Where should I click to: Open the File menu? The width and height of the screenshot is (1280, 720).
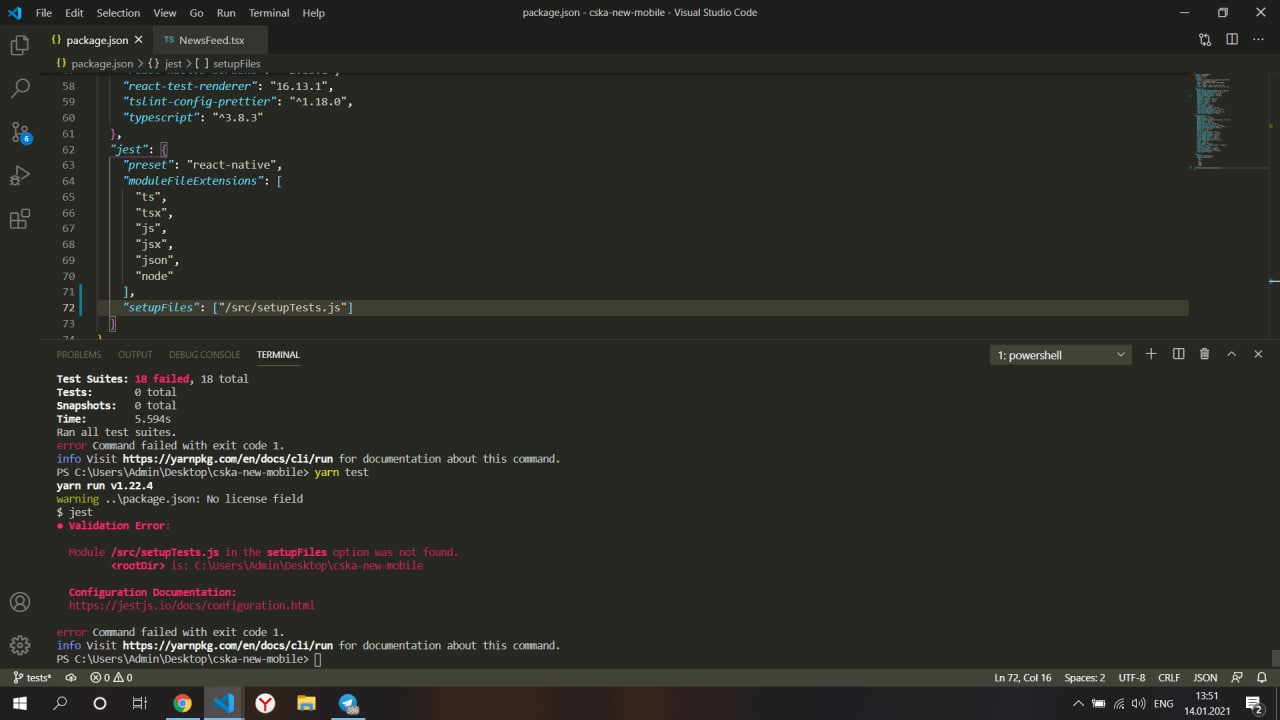(x=44, y=13)
